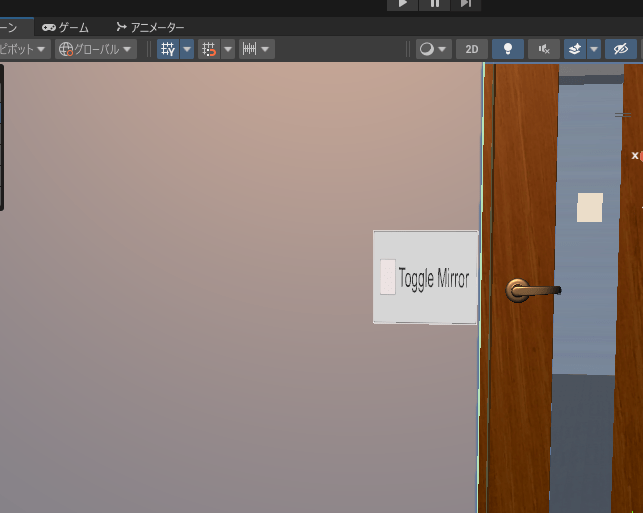Open the draw mode shading dropdown
Image resolution: width=643 pixels, height=513 pixels.
(433, 49)
